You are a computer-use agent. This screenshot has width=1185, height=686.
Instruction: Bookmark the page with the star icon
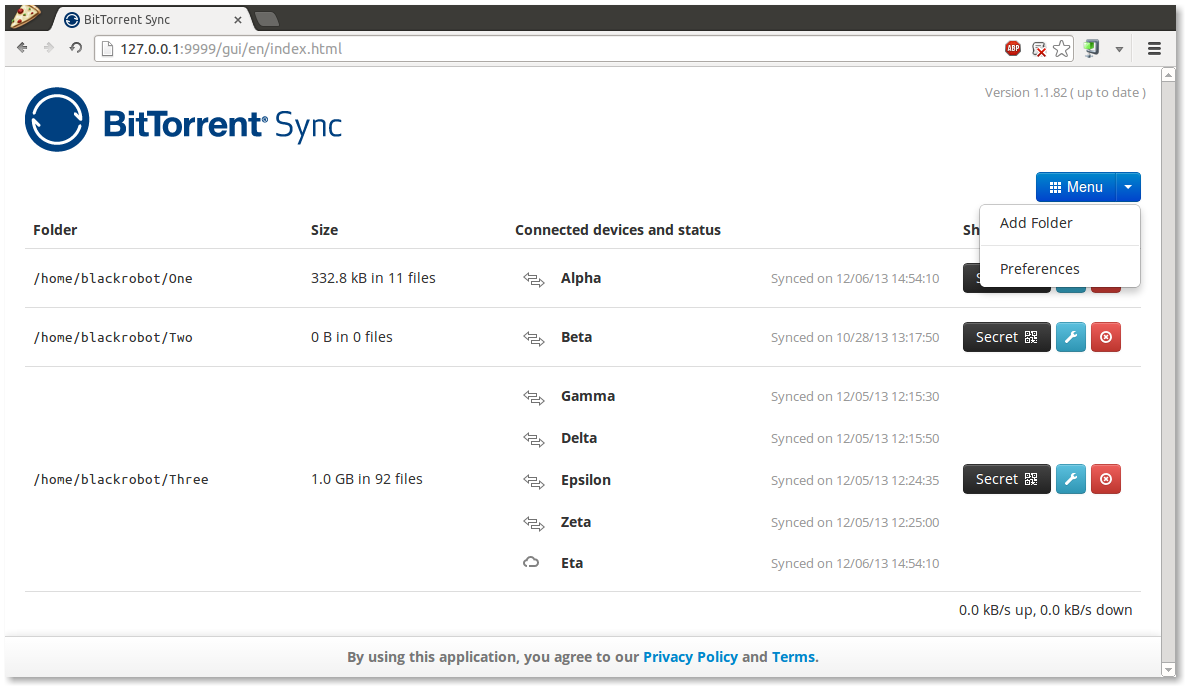1062,48
